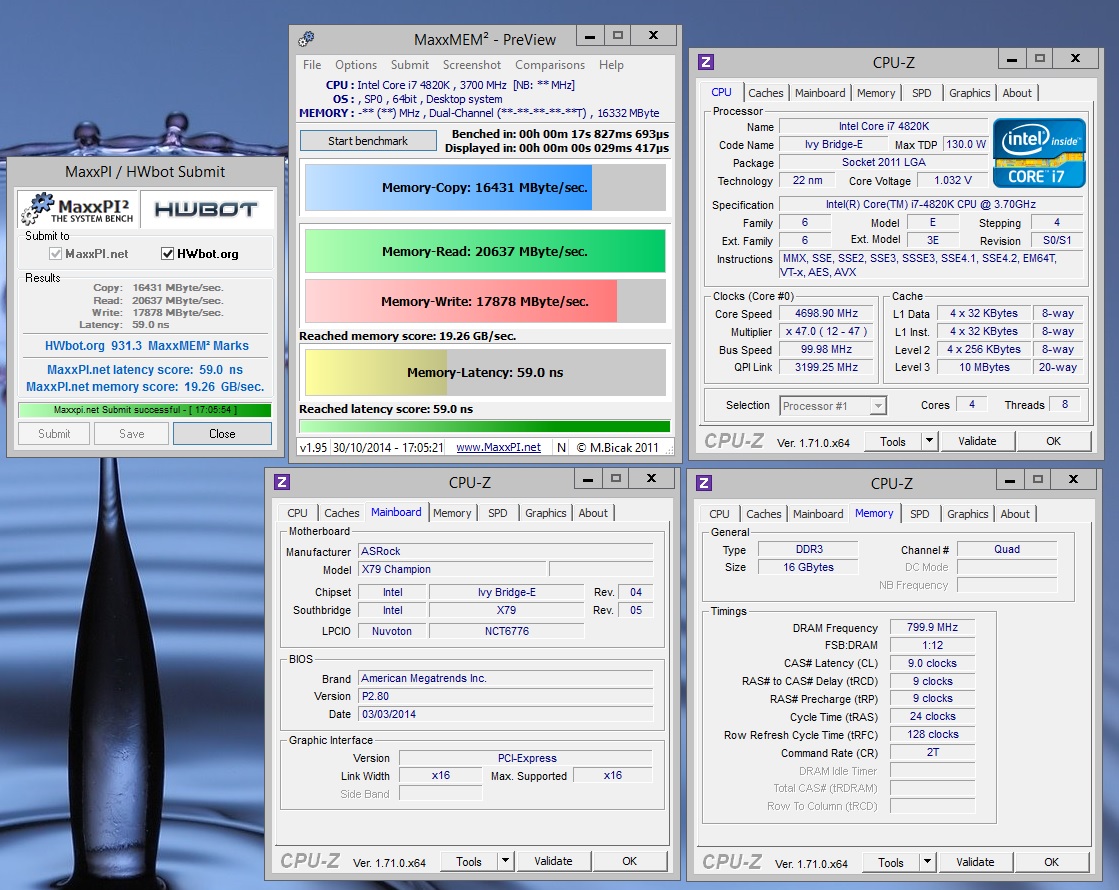Viewport: 1119px width, 890px height.
Task: Open the Comparisons menu in MaxxMEM
Action: coord(550,65)
